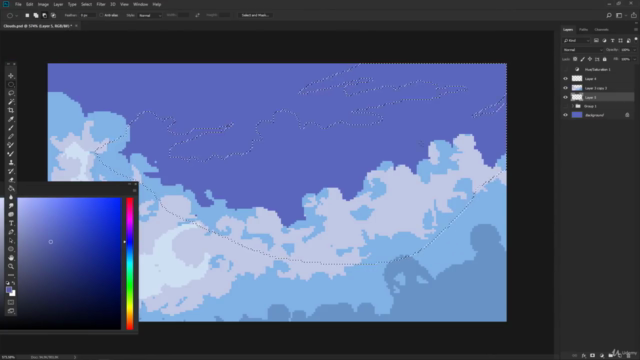Open the Layers panel options menu
Screen dimensions: 640x360
[x=636, y=29]
